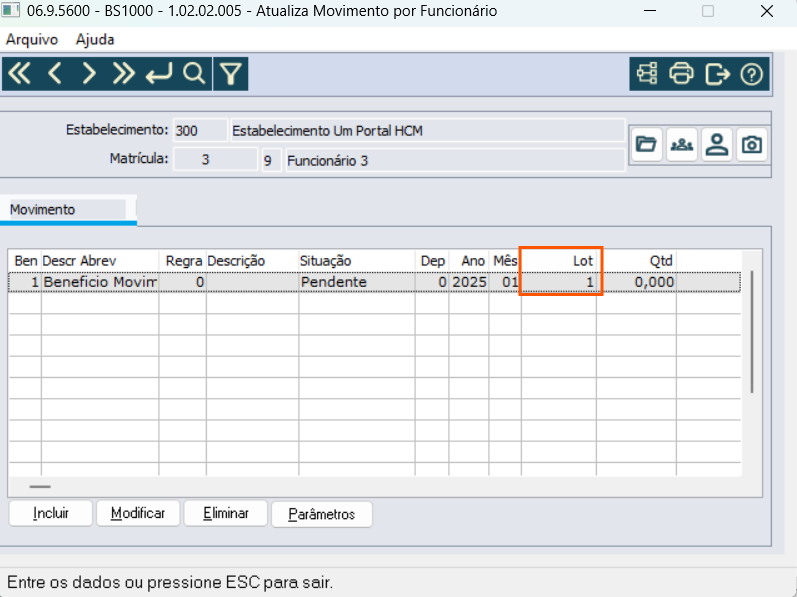Click the 0,000 quantity cell

click(x=636, y=282)
